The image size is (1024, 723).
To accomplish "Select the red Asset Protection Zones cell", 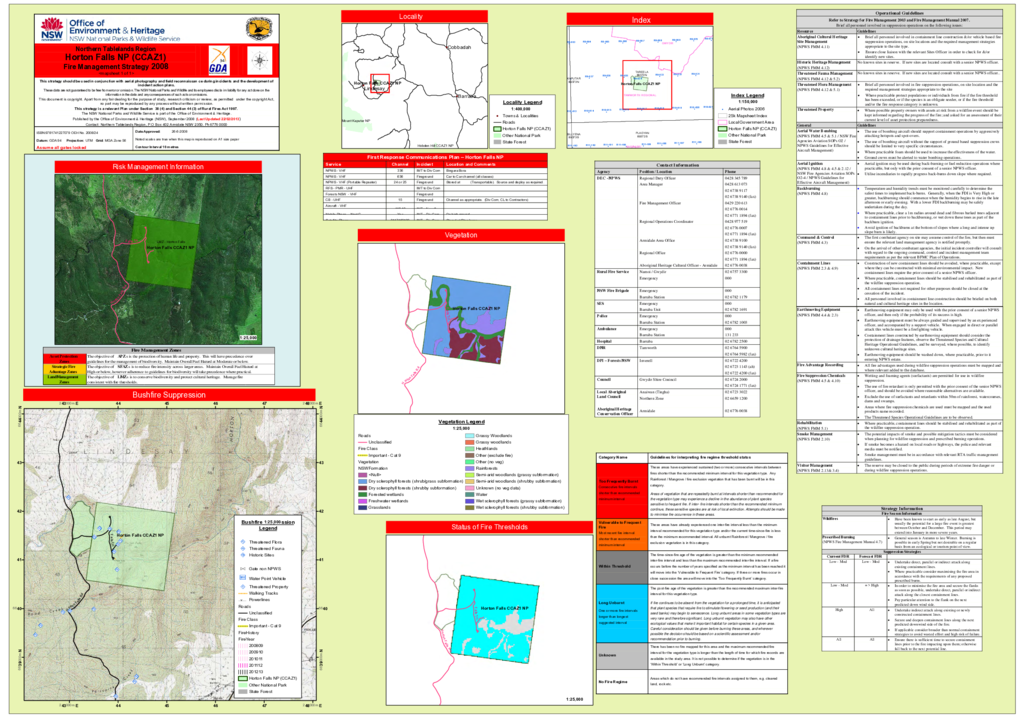I will pyautogui.click(x=64, y=358).
